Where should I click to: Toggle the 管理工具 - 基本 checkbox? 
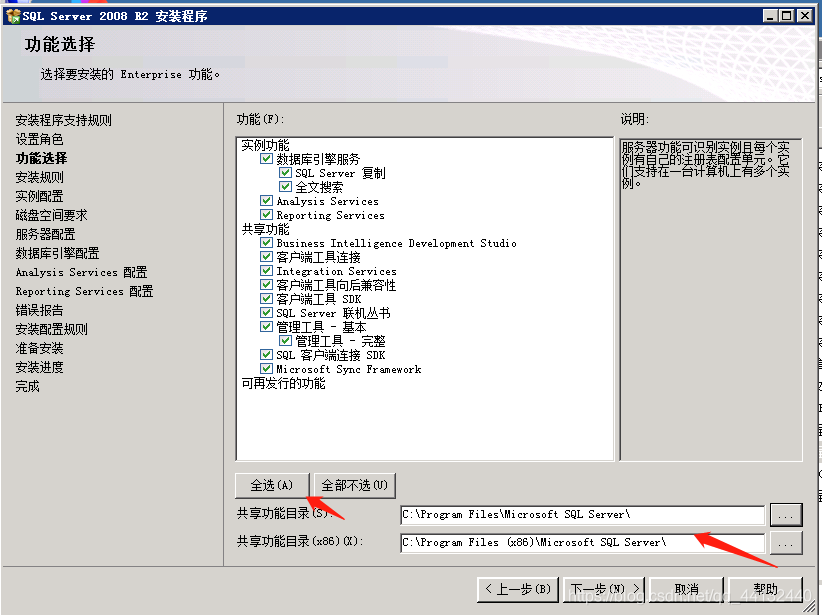click(266, 327)
